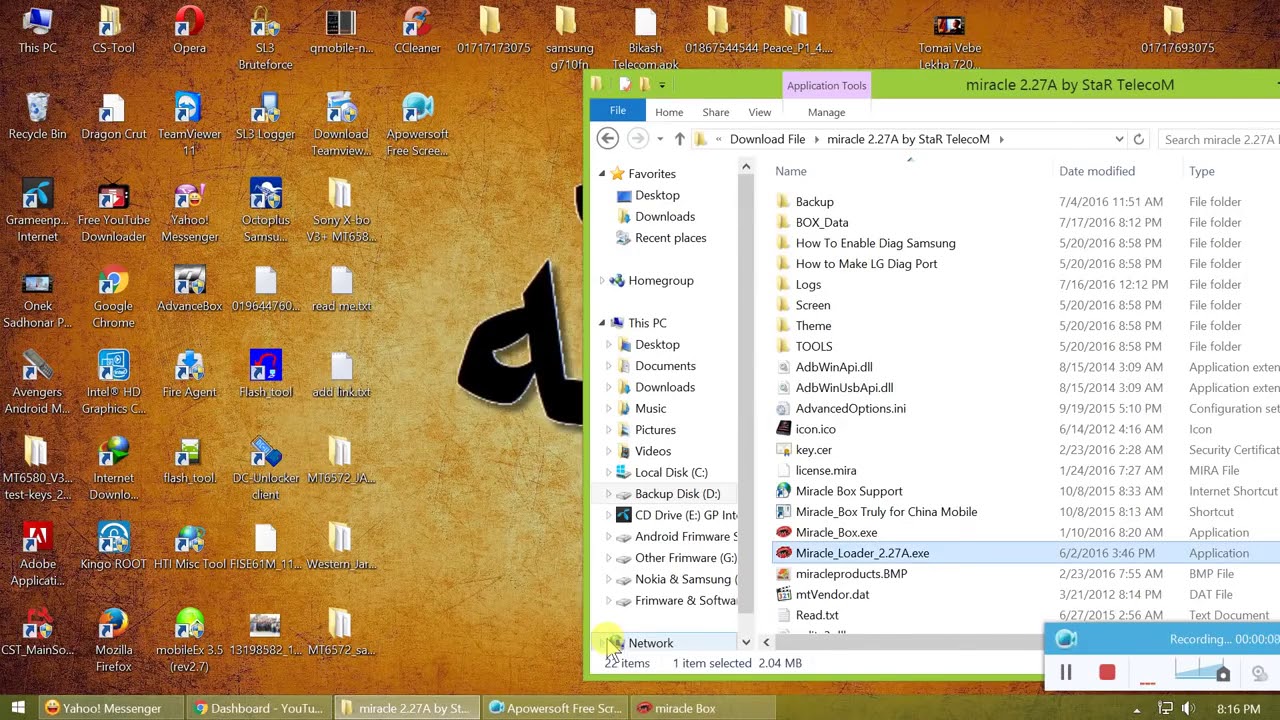Stop the screen recording
This screenshot has width=1280, height=720.
[1107, 673]
